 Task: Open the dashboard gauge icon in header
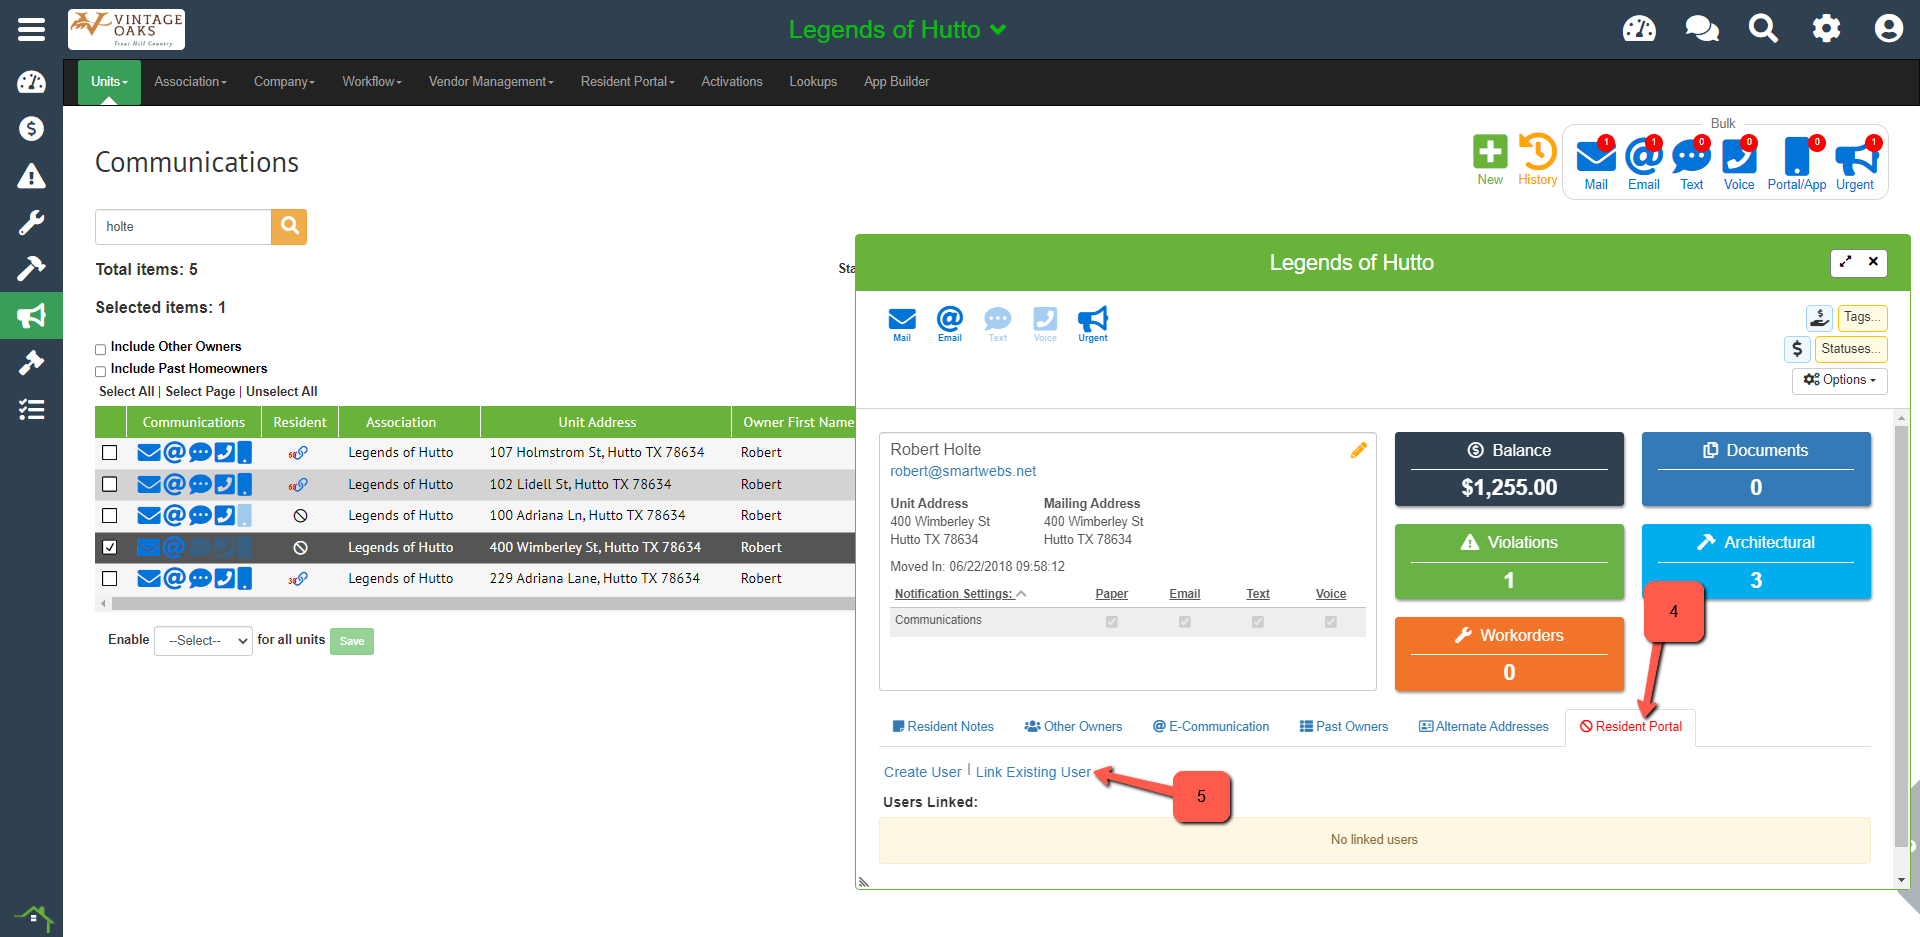point(1639,29)
